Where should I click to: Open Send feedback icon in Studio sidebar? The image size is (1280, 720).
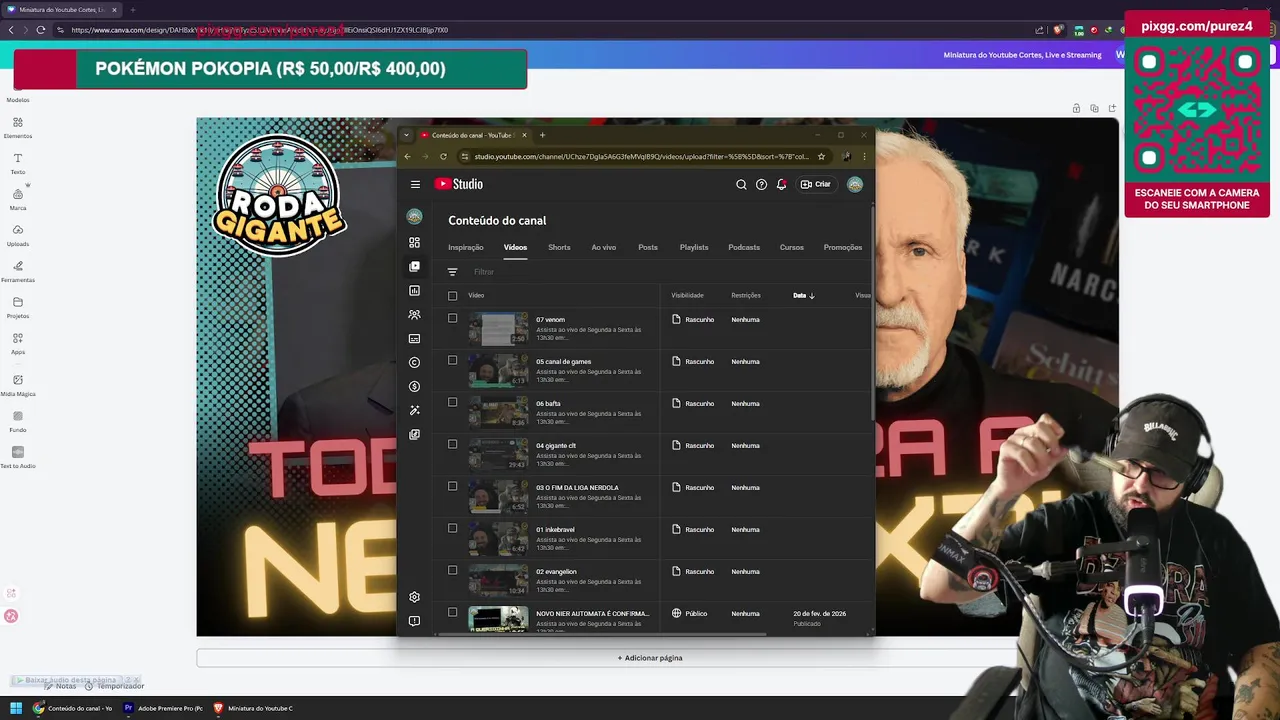414,621
